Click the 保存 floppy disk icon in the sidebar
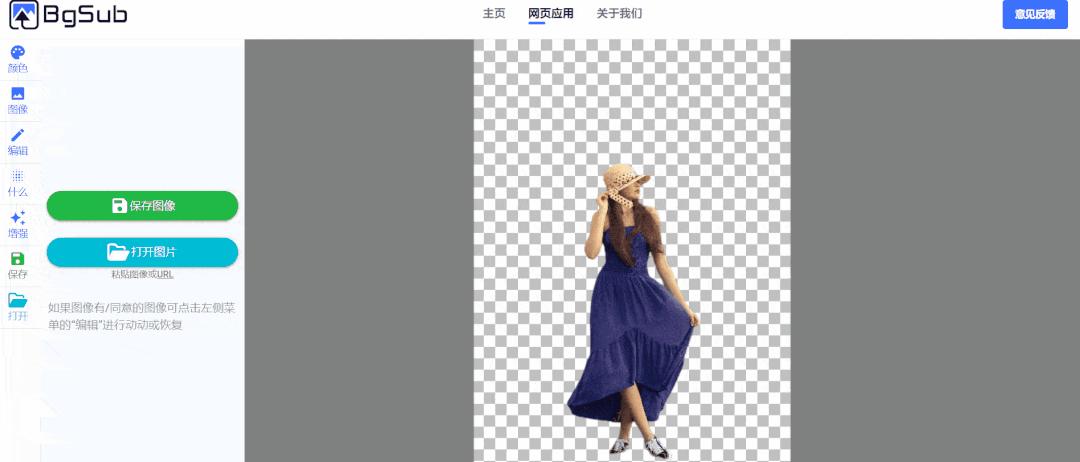The height and width of the screenshot is (462, 1080). tap(18, 259)
